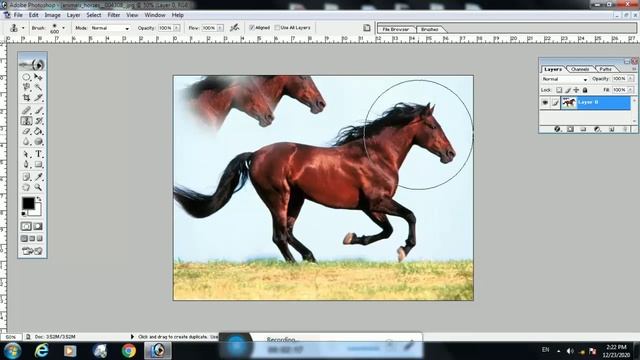Select the Path Selection tool
Viewport: 640px width, 360px height.
26,154
